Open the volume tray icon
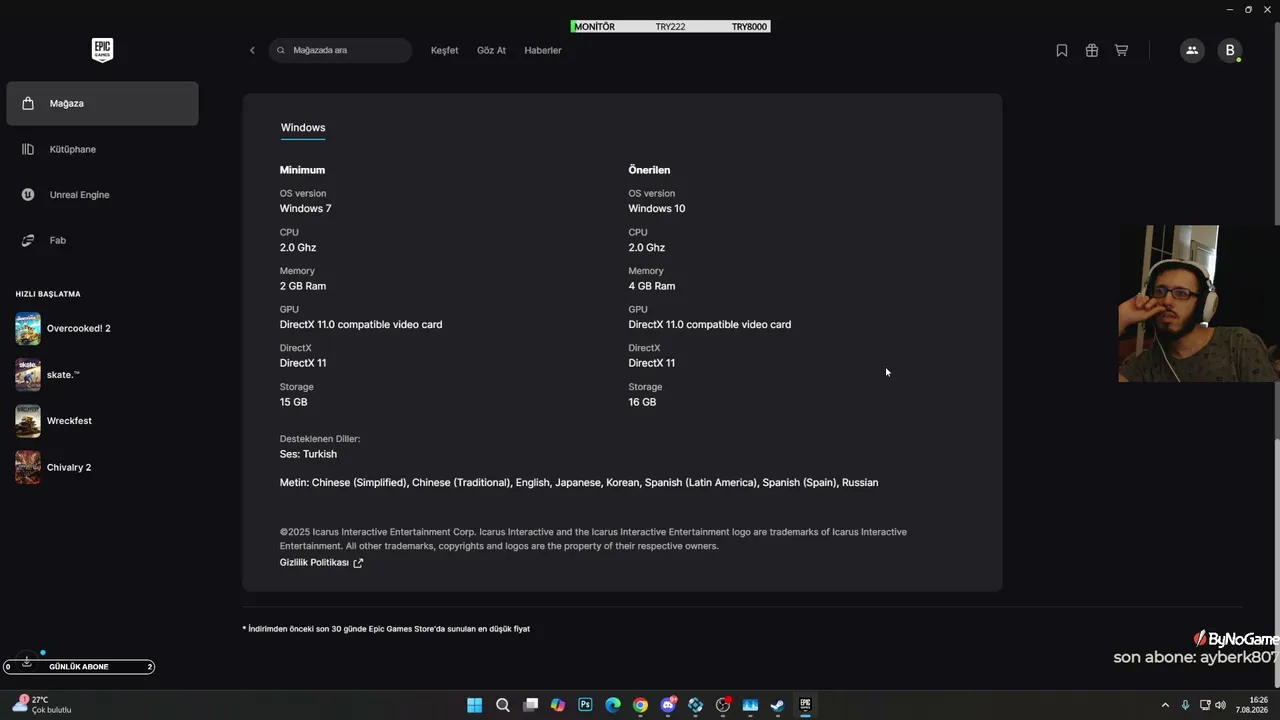Viewport: 1280px width, 720px height. click(x=1220, y=705)
